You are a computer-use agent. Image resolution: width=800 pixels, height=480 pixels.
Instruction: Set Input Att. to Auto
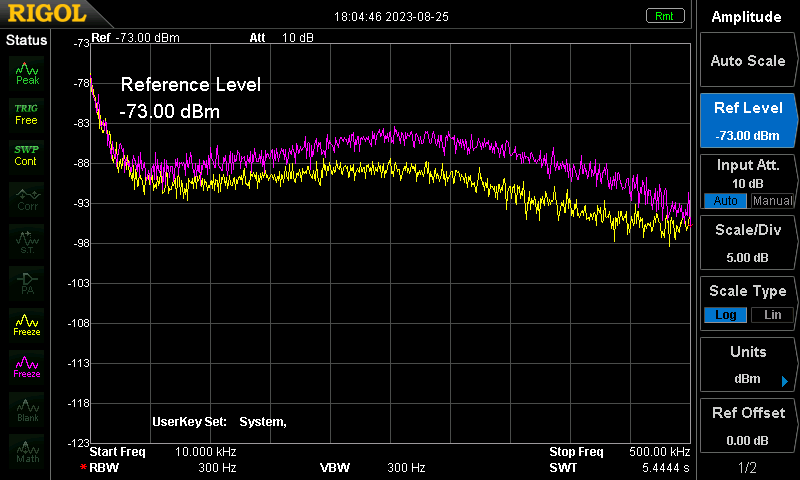pyautogui.click(x=725, y=201)
